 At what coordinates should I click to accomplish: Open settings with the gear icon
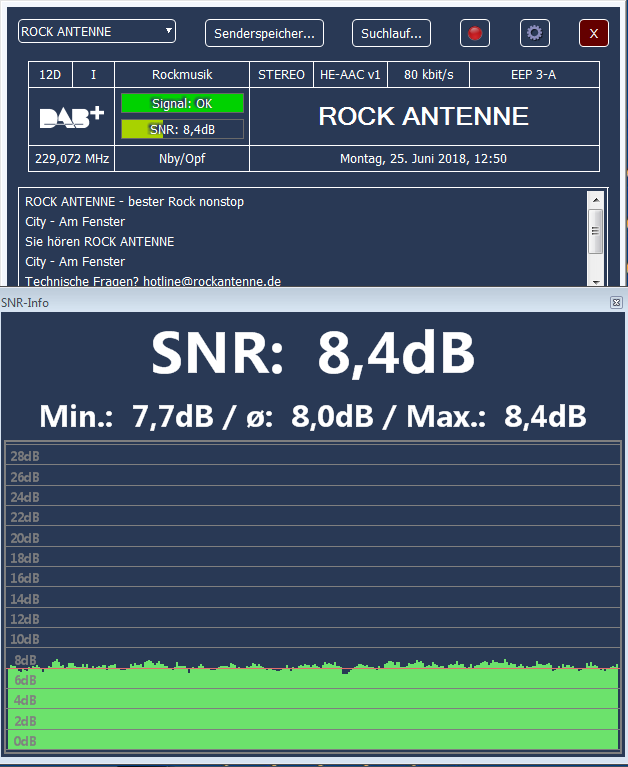click(x=535, y=33)
